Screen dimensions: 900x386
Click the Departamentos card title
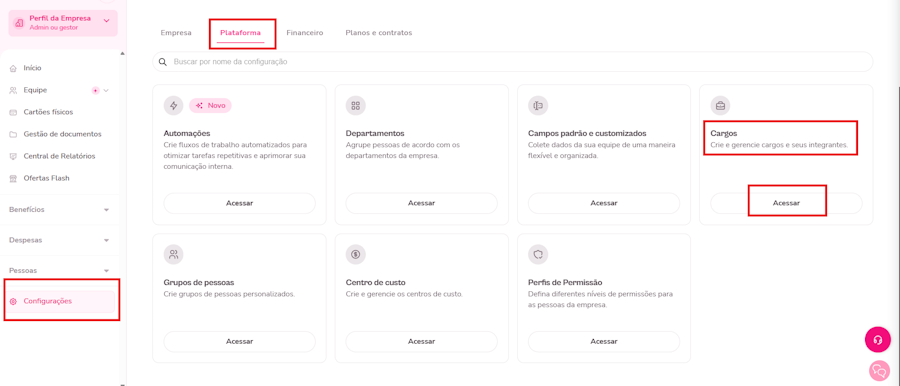tap(375, 133)
